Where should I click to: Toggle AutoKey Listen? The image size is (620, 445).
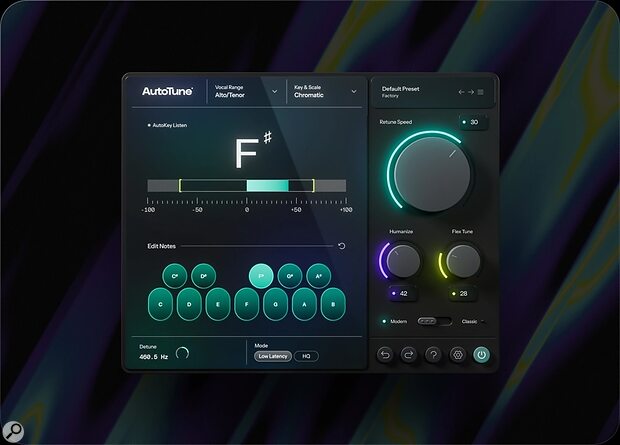click(167, 125)
